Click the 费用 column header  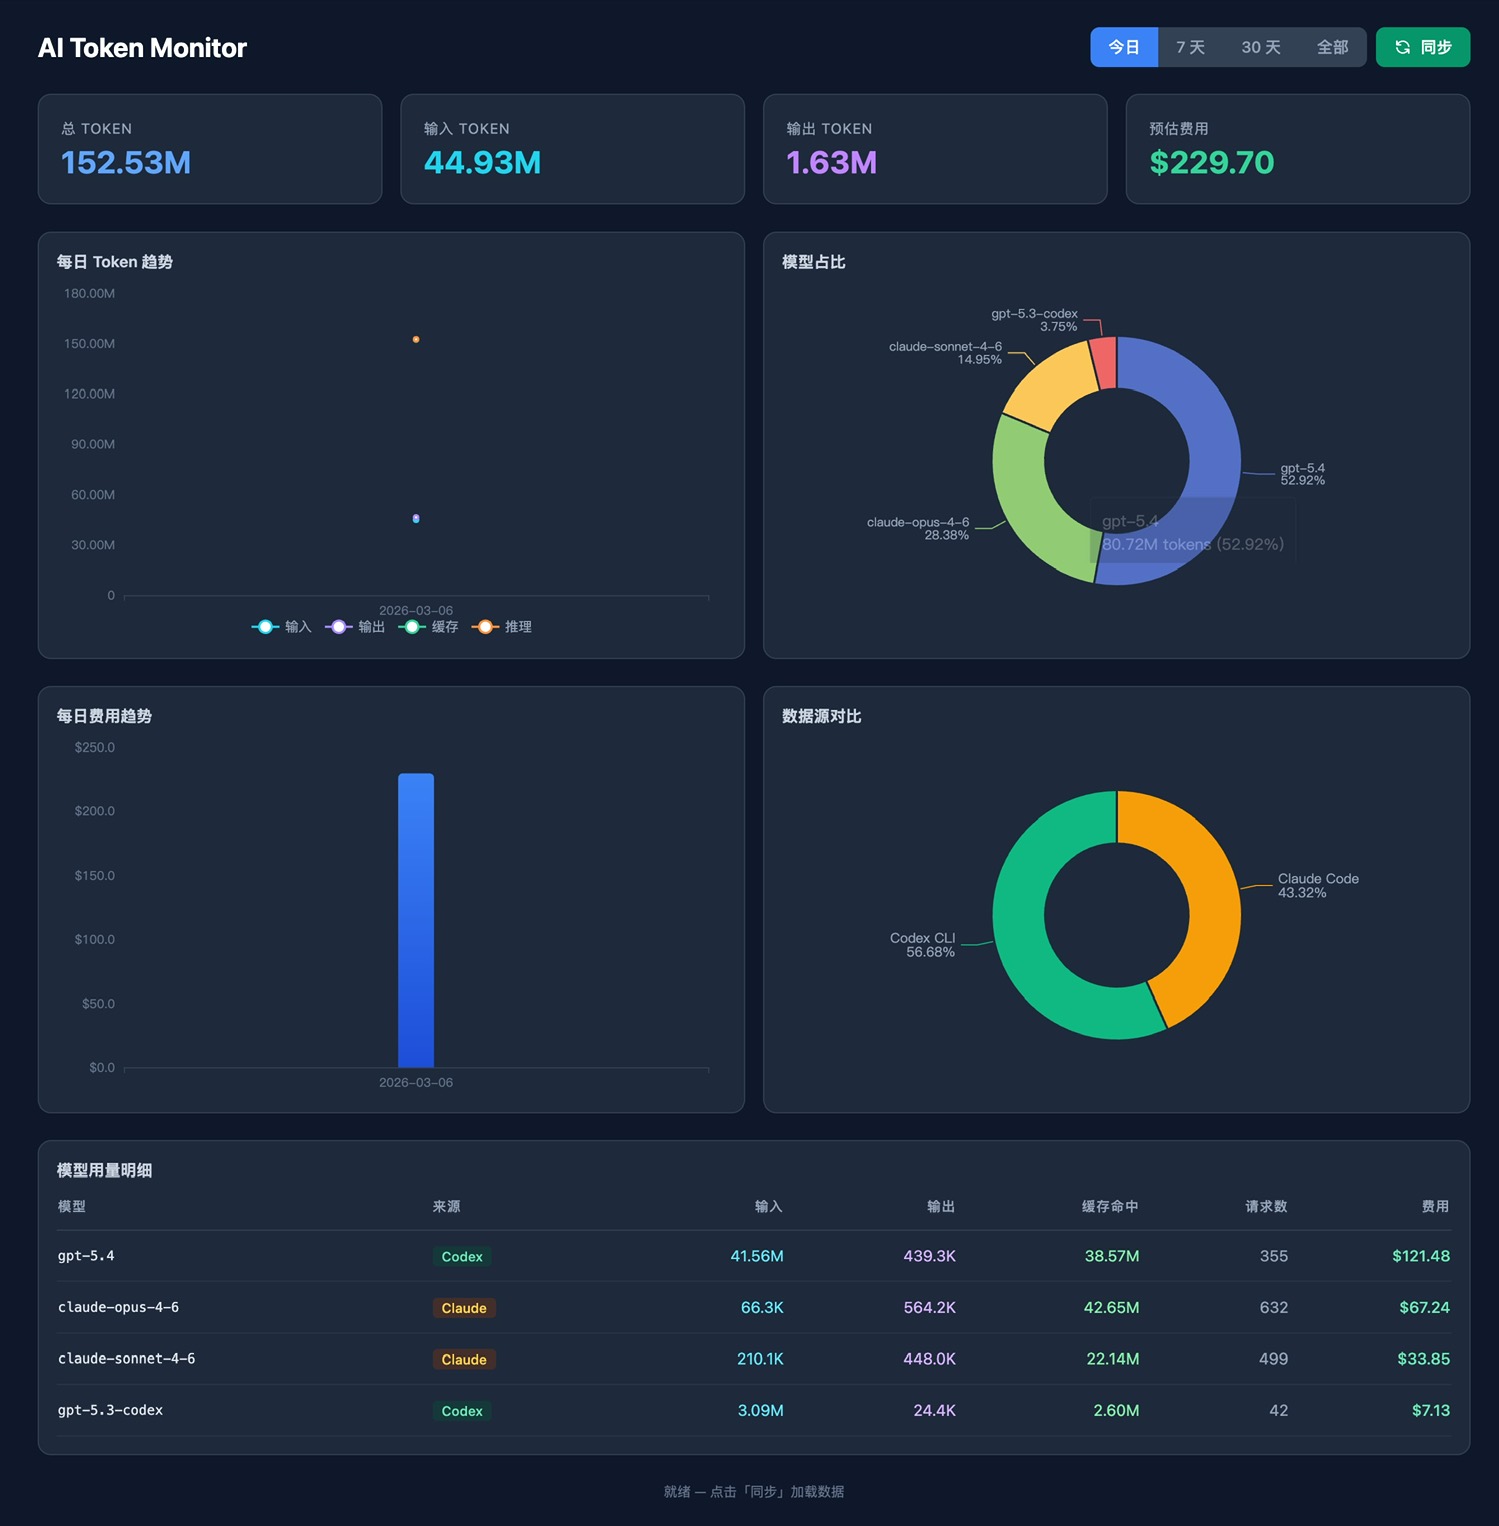pyautogui.click(x=1435, y=1207)
